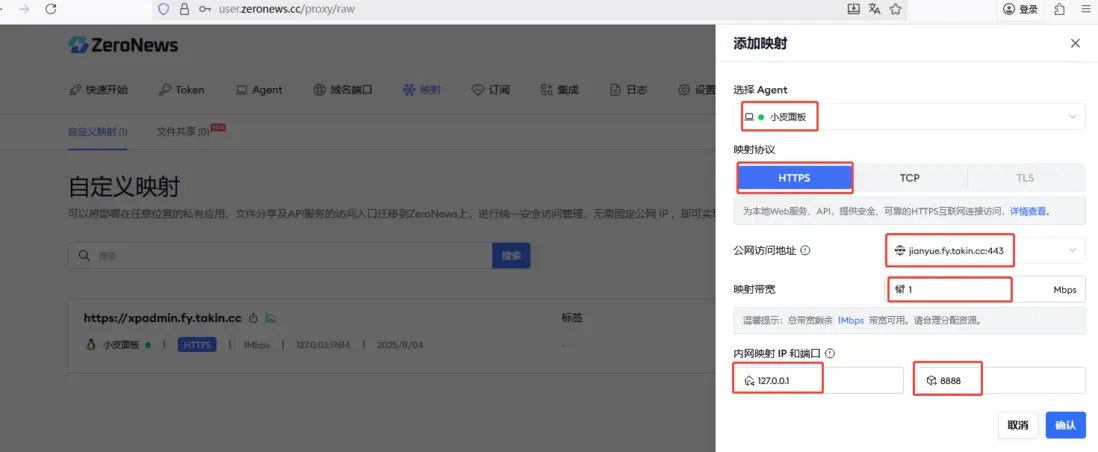
Task: Click the ZeroNews logo
Action: coord(123,46)
